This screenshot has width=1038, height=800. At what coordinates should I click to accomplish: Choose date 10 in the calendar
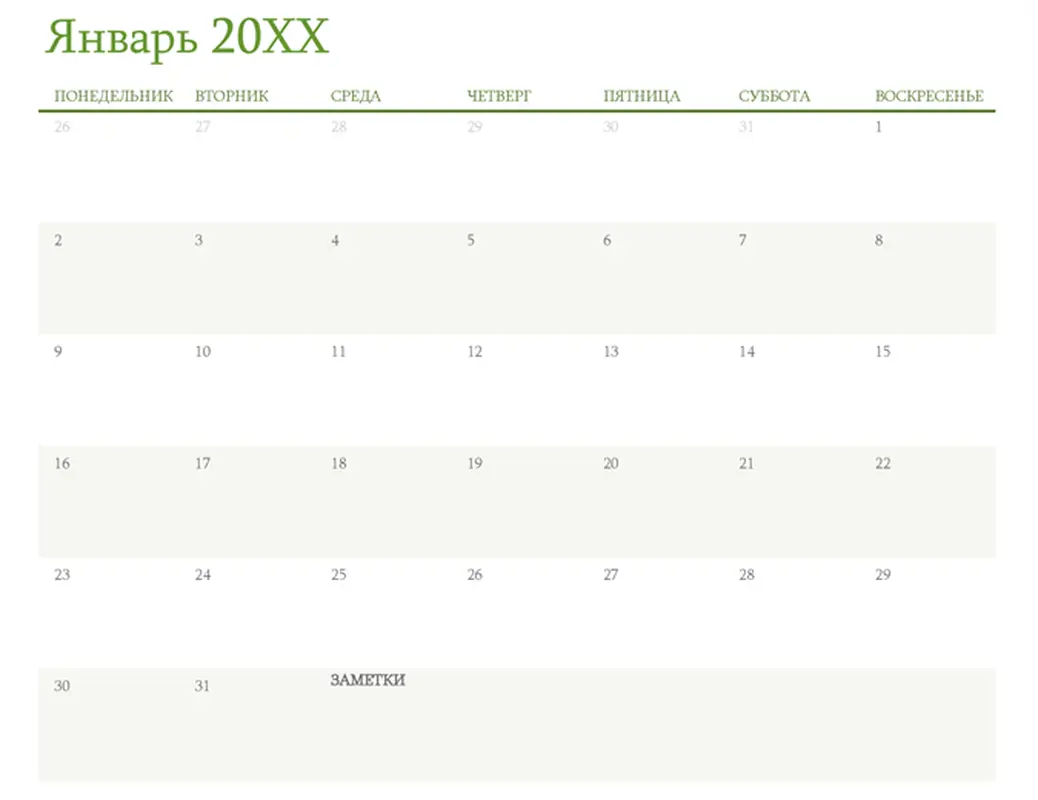[203, 352]
